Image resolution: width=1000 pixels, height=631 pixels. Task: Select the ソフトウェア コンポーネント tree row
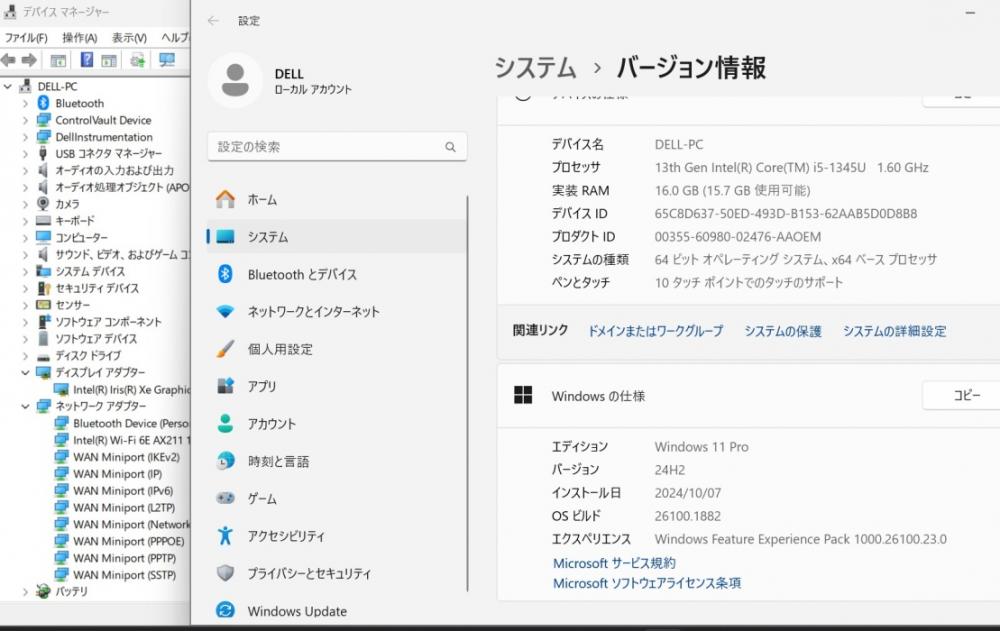(108, 322)
